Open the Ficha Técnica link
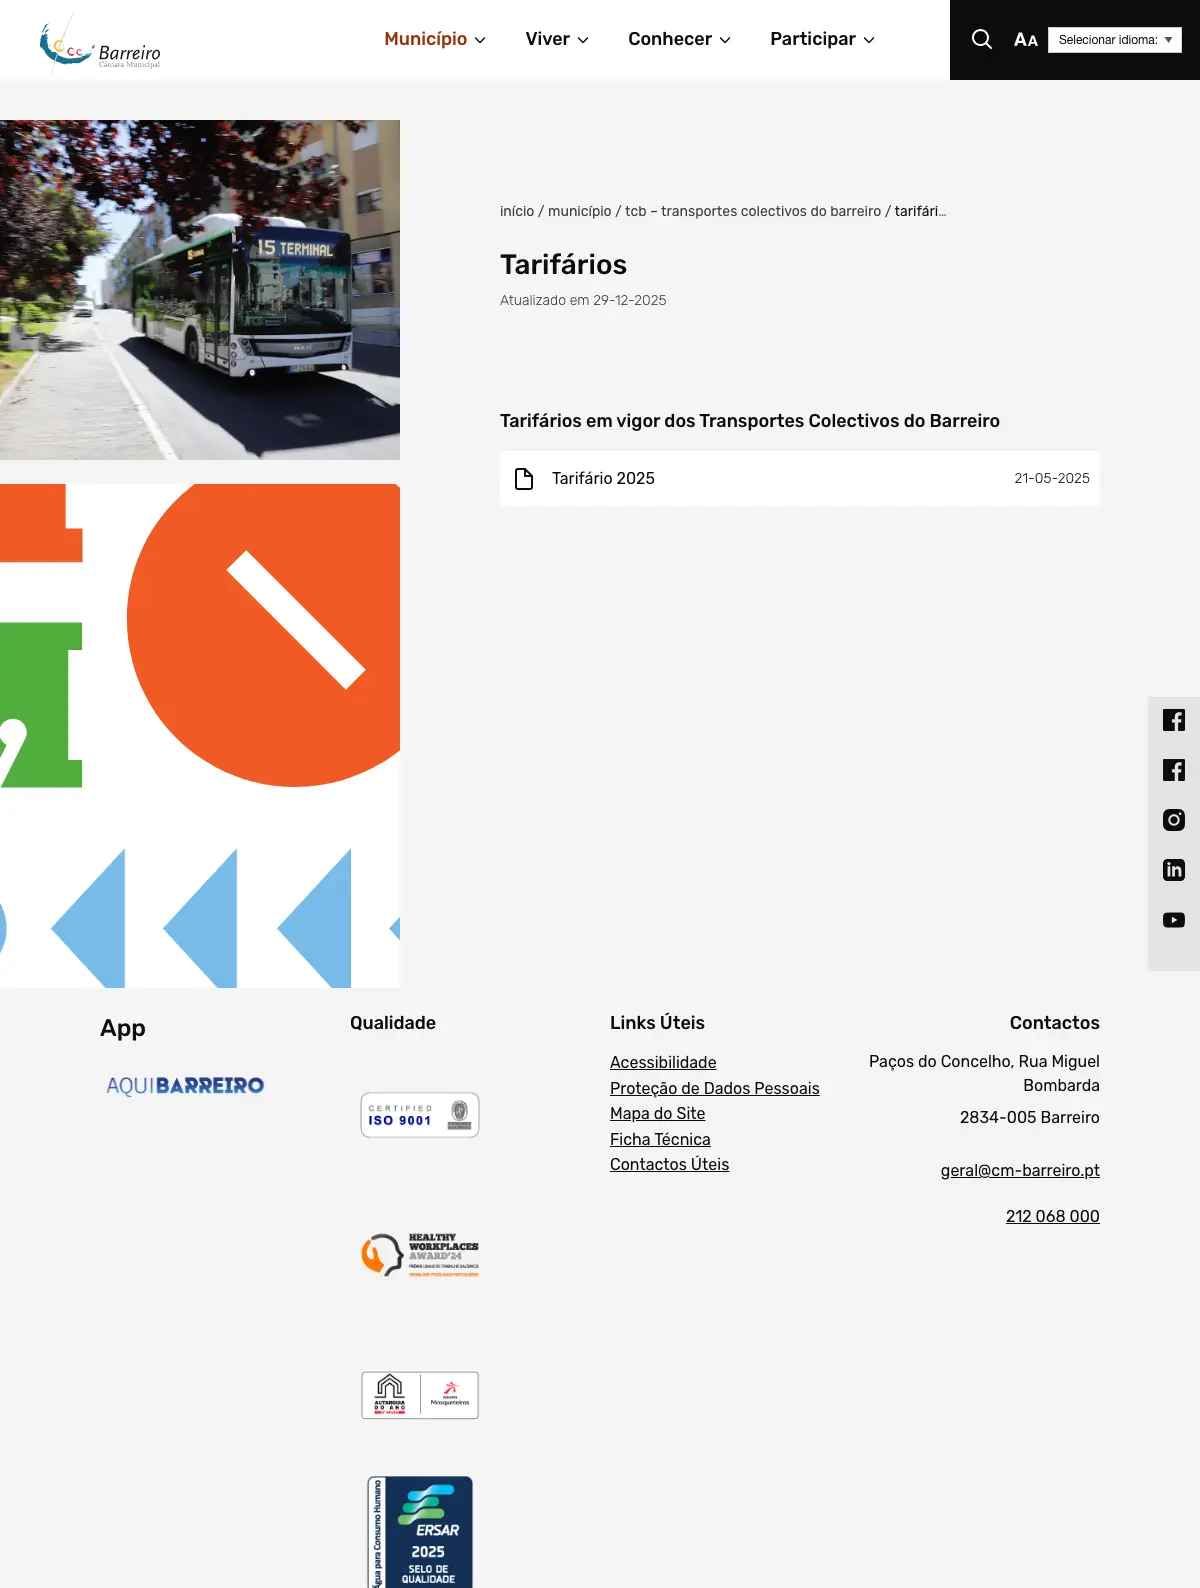Viewport: 1200px width, 1588px height. click(x=660, y=1139)
